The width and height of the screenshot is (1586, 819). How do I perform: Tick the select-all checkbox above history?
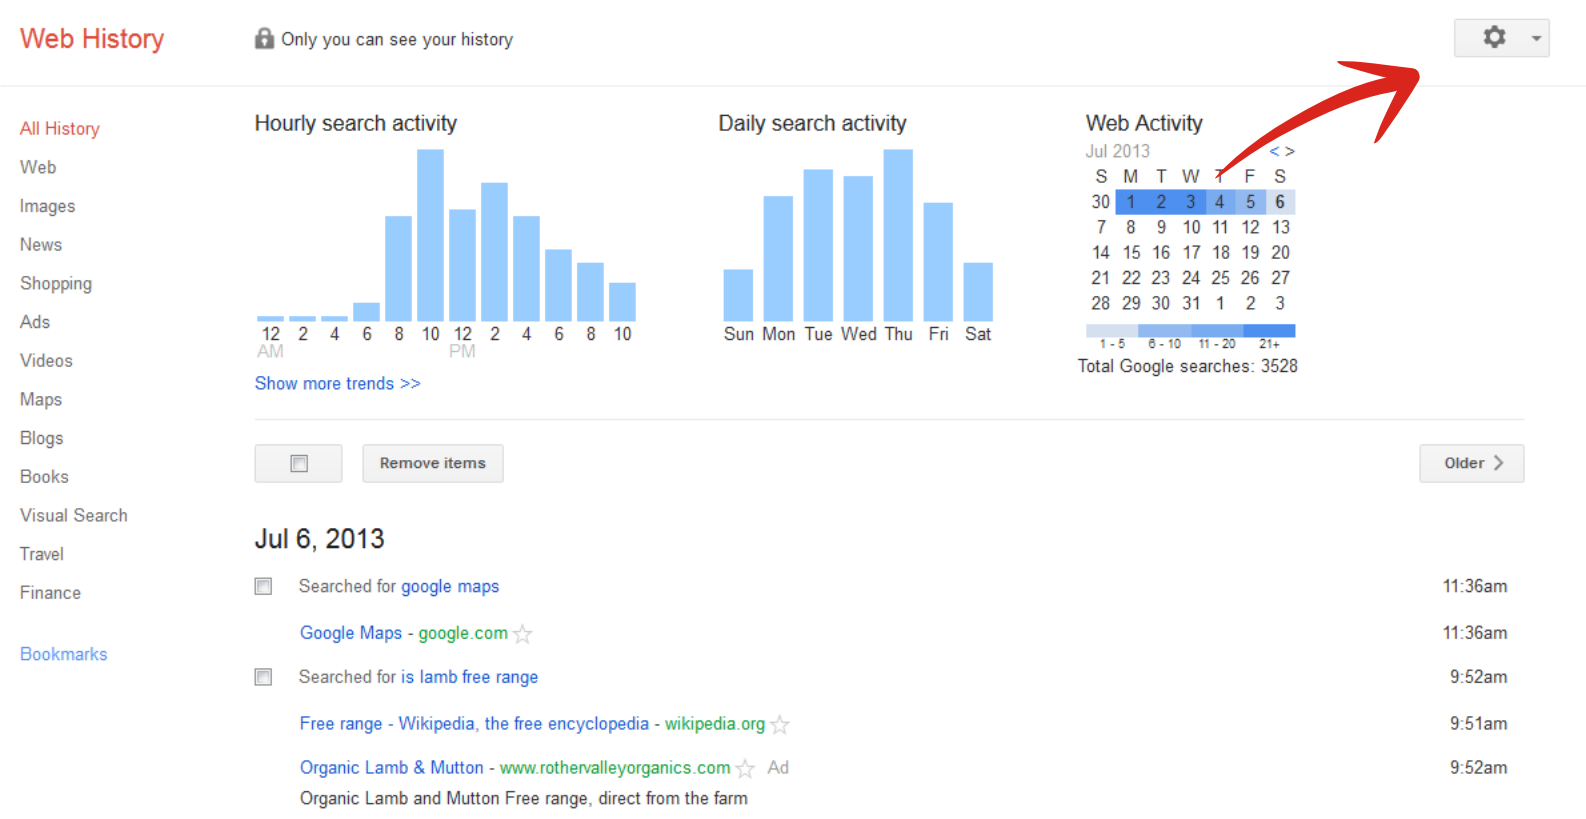click(x=299, y=464)
